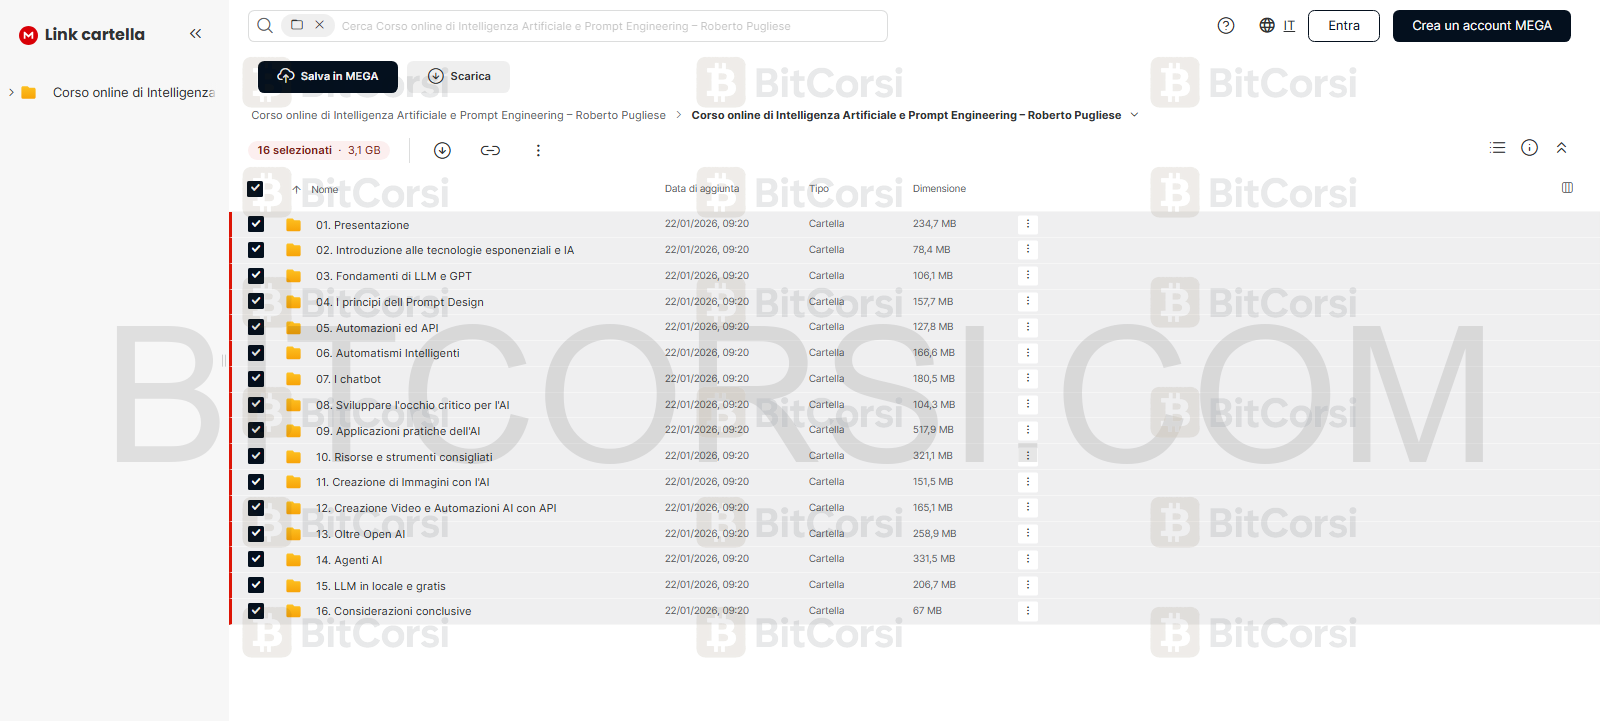Sort by Data di aggiunta column
The image size is (1600, 721).
tap(702, 189)
